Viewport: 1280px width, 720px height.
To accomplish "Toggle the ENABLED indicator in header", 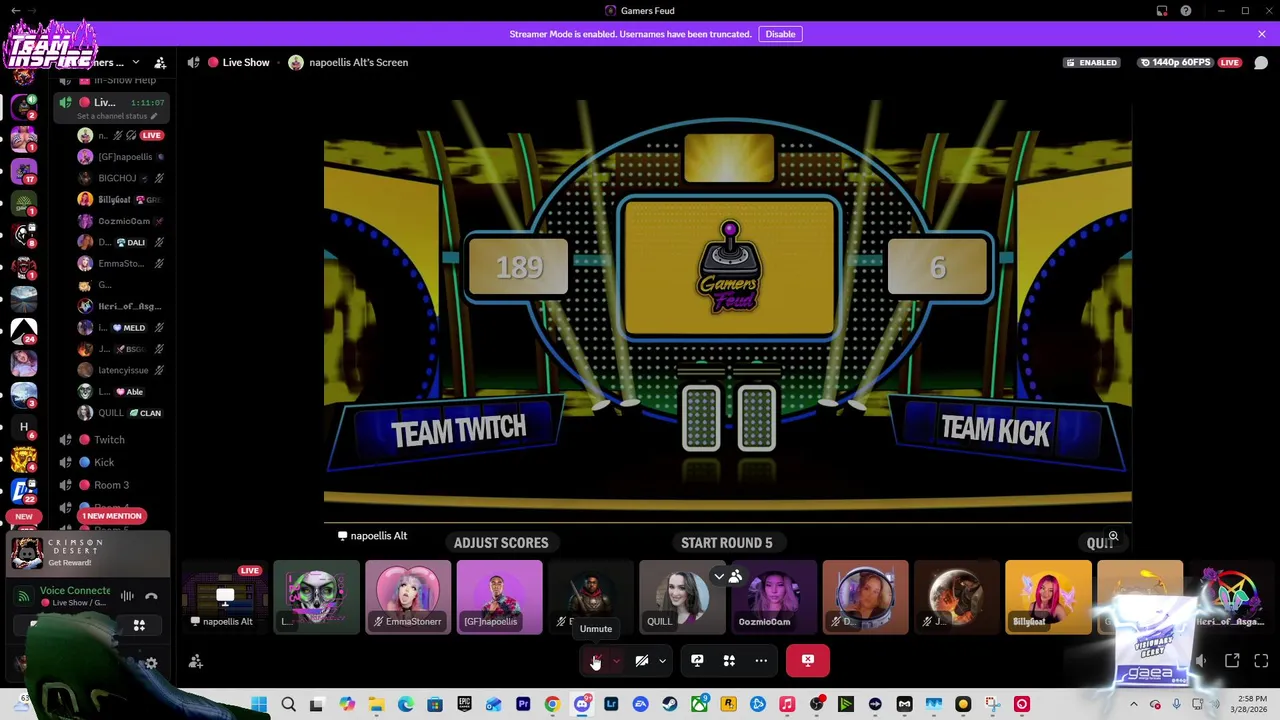I will tap(1092, 63).
